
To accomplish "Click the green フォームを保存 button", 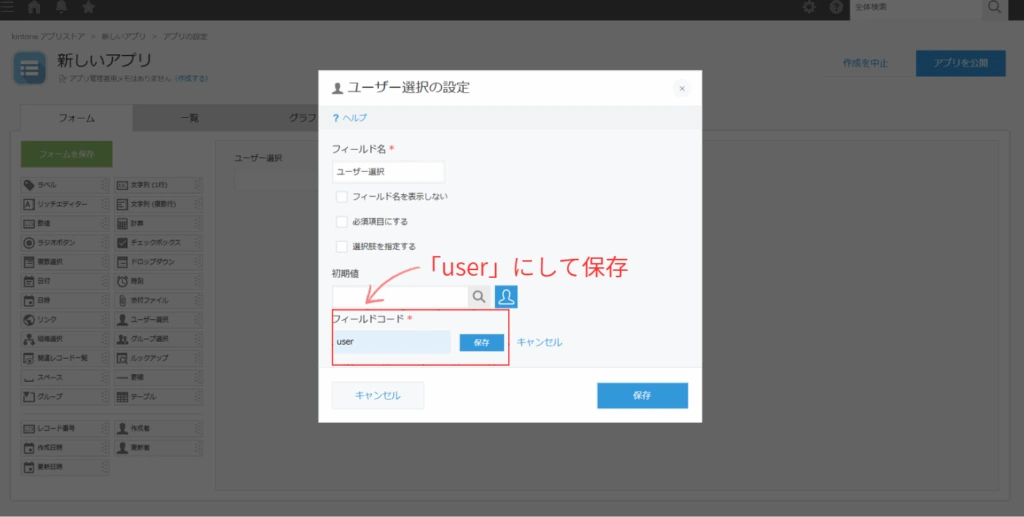I will 67,154.
